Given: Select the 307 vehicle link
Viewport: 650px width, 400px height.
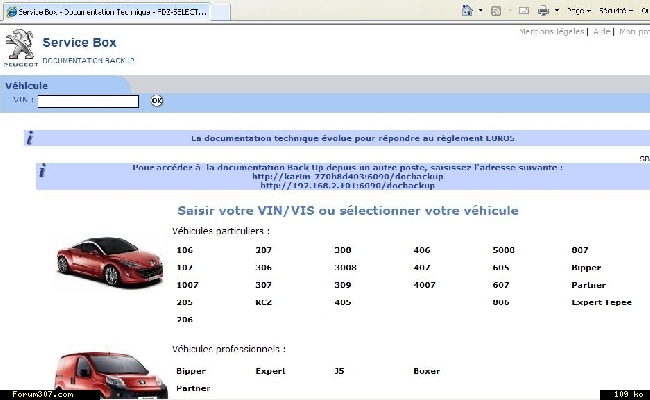Looking at the screenshot, I should point(263,285).
